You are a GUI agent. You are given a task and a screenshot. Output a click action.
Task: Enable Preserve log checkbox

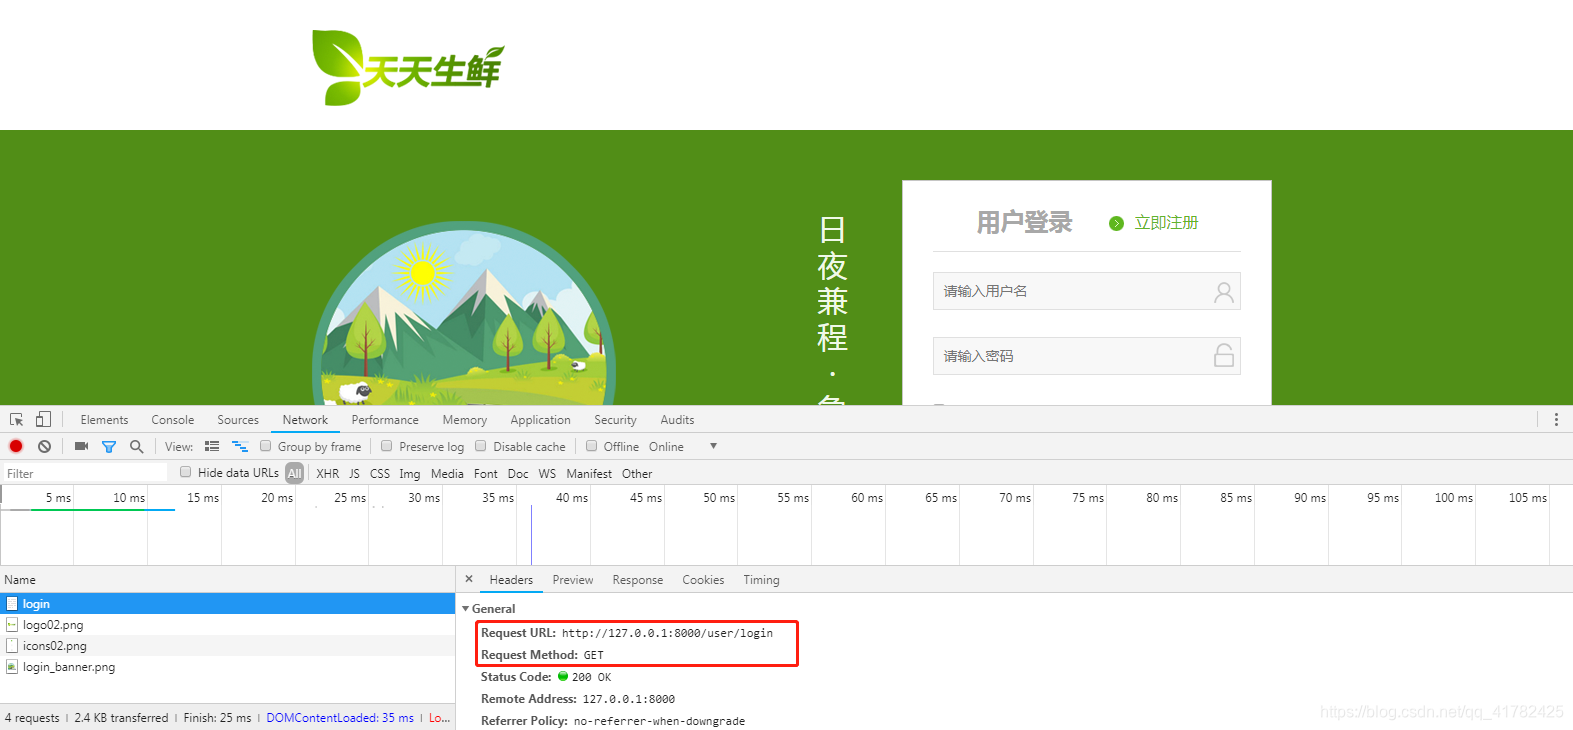[x=387, y=446]
